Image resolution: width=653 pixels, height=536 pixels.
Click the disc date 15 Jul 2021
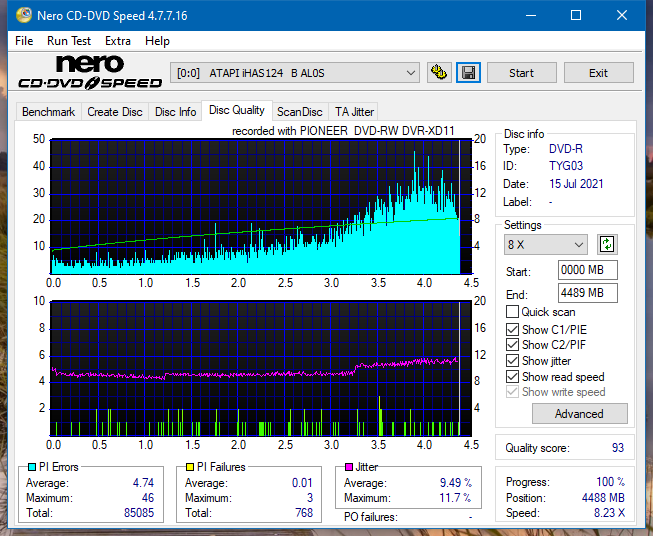(576, 184)
